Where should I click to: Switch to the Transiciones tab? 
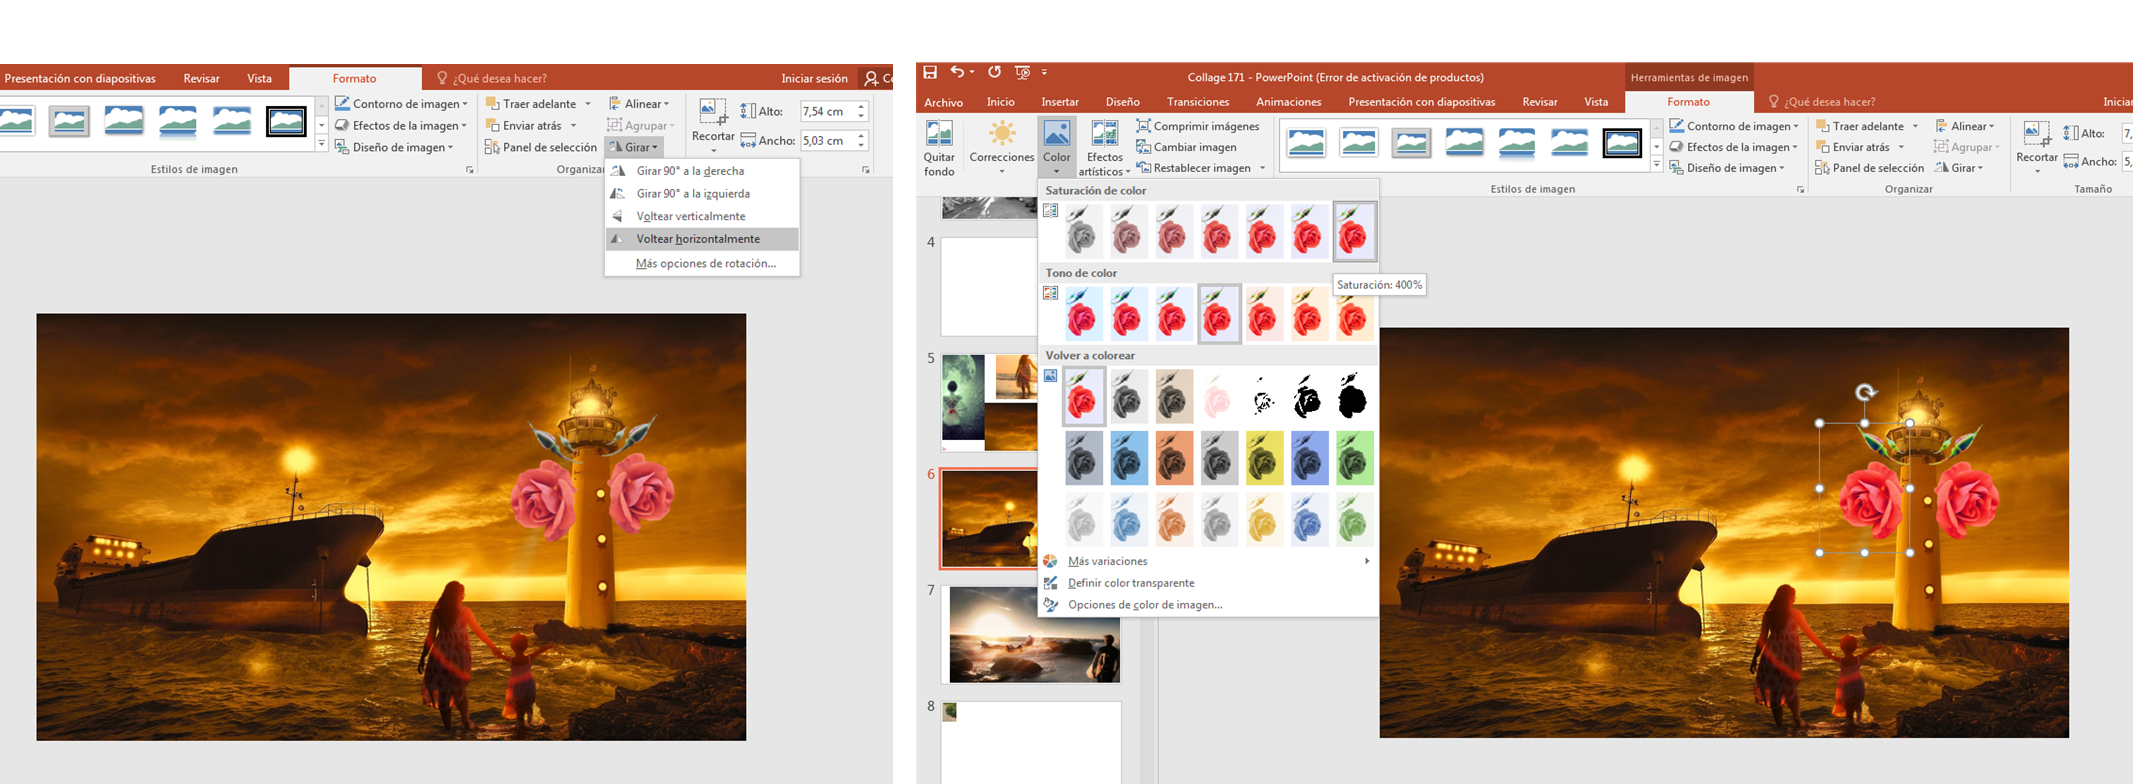[1197, 102]
